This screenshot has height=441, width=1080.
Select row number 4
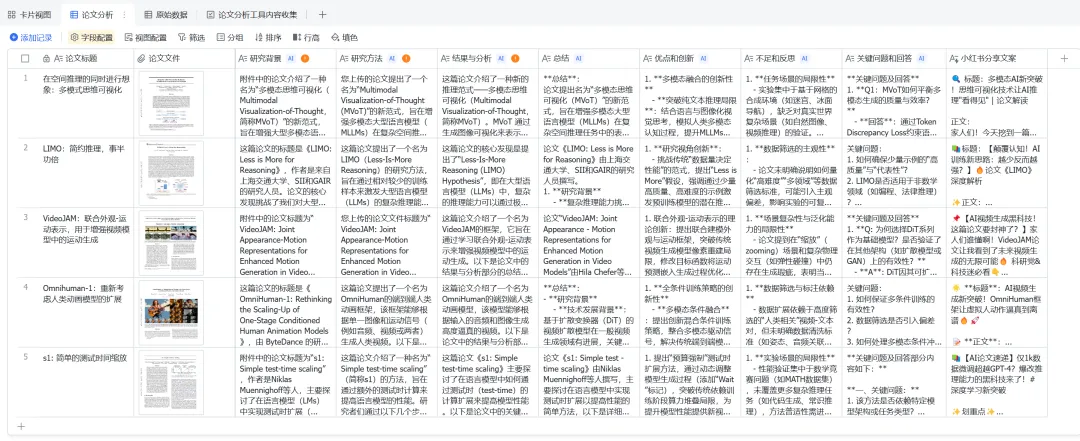point(25,287)
